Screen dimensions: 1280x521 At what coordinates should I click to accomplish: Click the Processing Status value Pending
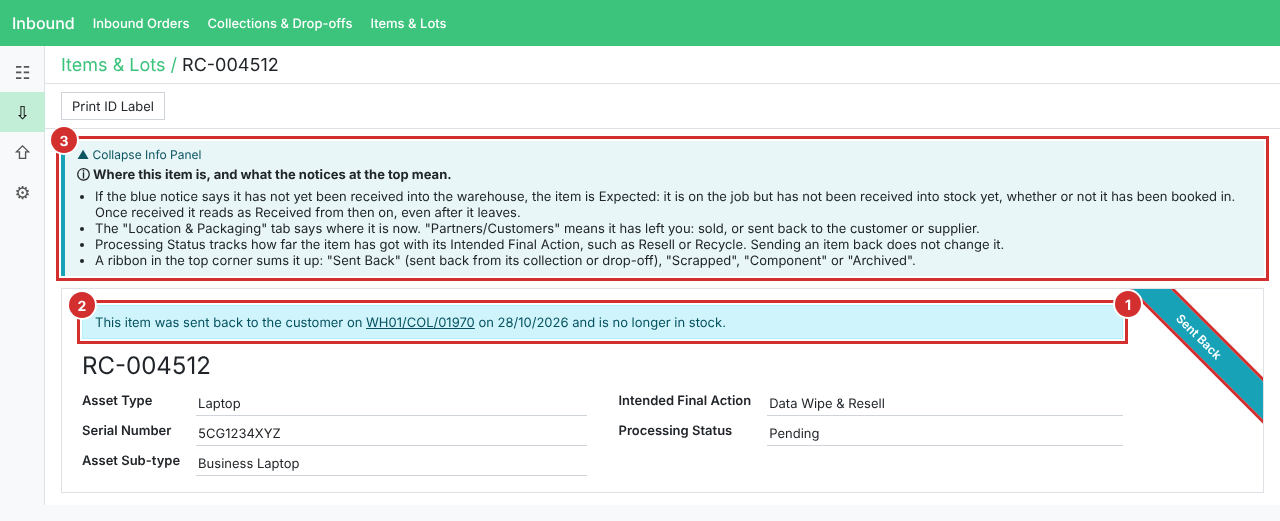(944, 434)
